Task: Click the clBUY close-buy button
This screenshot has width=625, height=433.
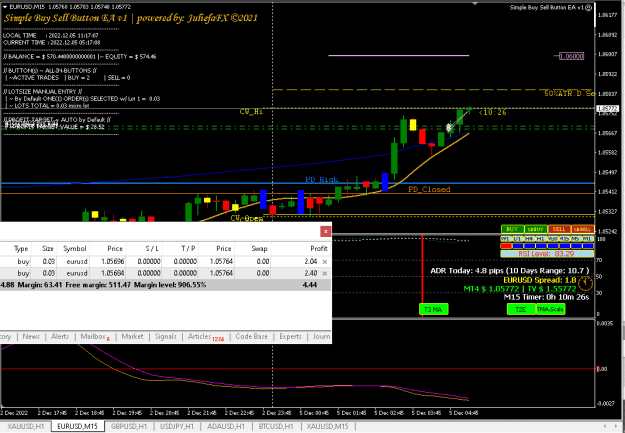Action: pyautogui.click(x=536, y=229)
